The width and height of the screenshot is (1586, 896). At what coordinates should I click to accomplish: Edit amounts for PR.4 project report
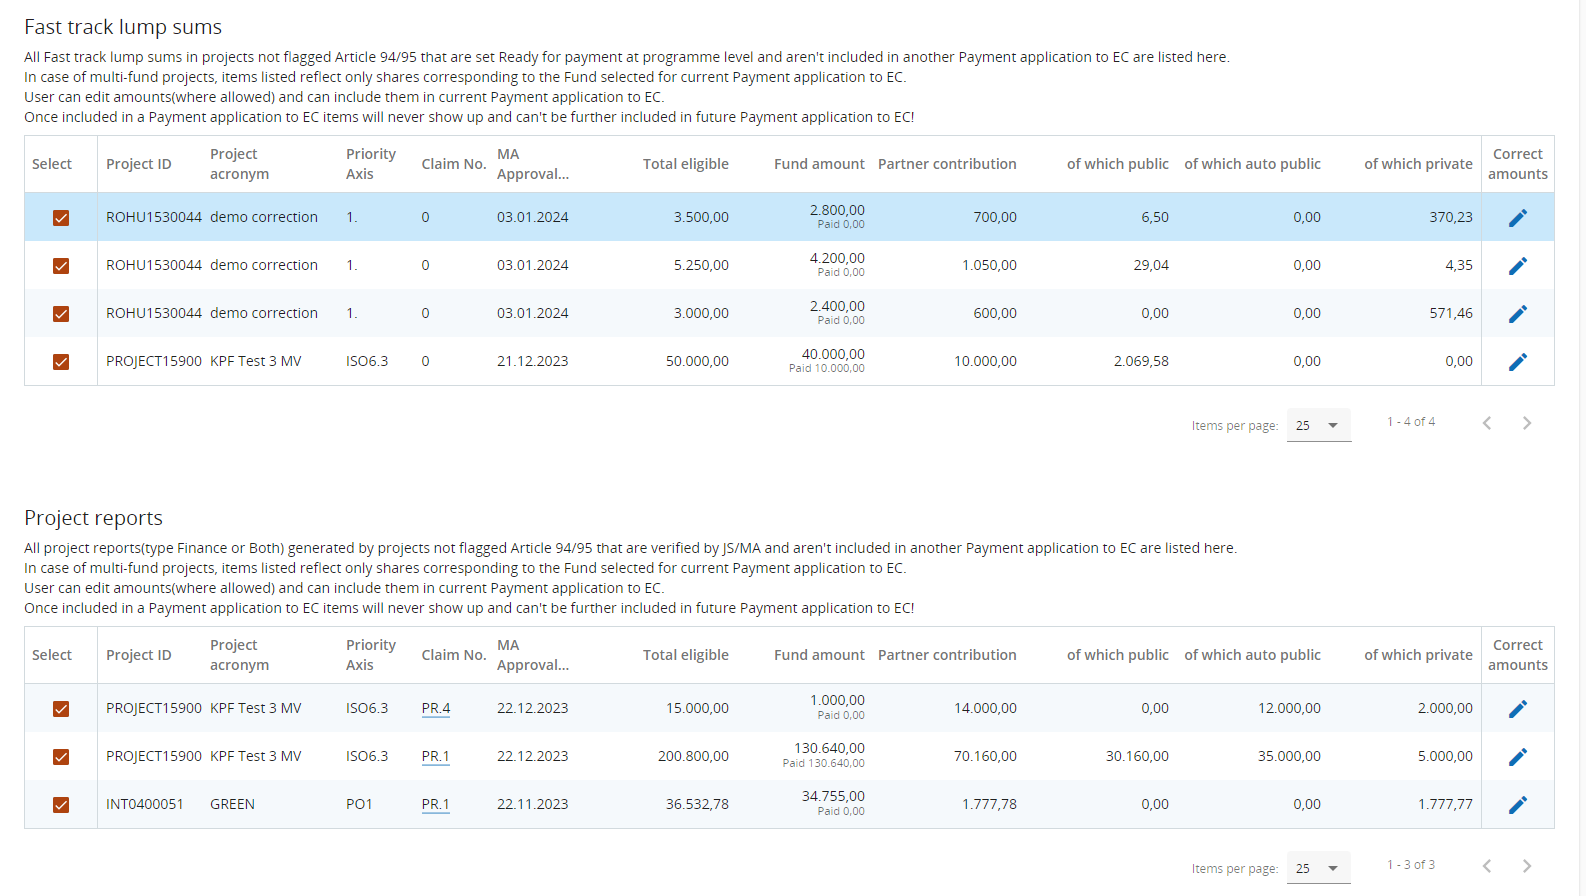pyautogui.click(x=1517, y=709)
